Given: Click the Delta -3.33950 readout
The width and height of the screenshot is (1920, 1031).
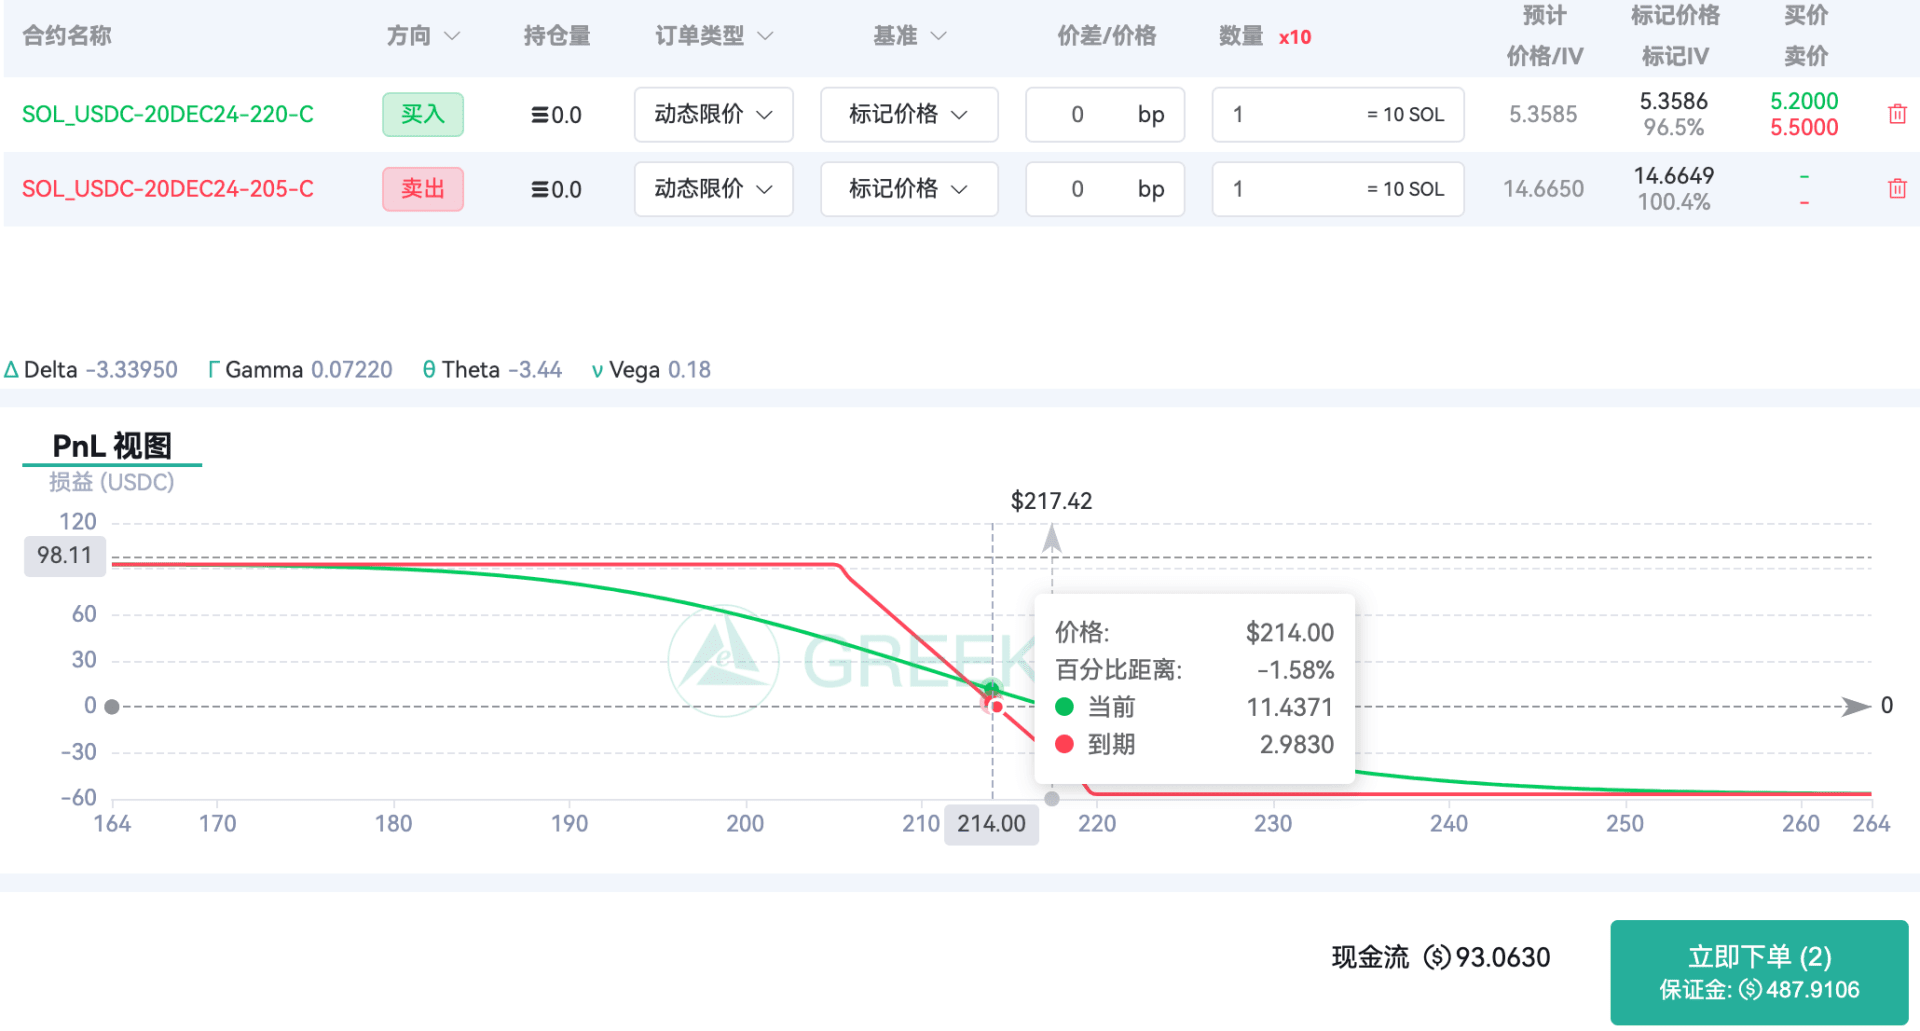Looking at the screenshot, I should pyautogui.click(x=91, y=370).
